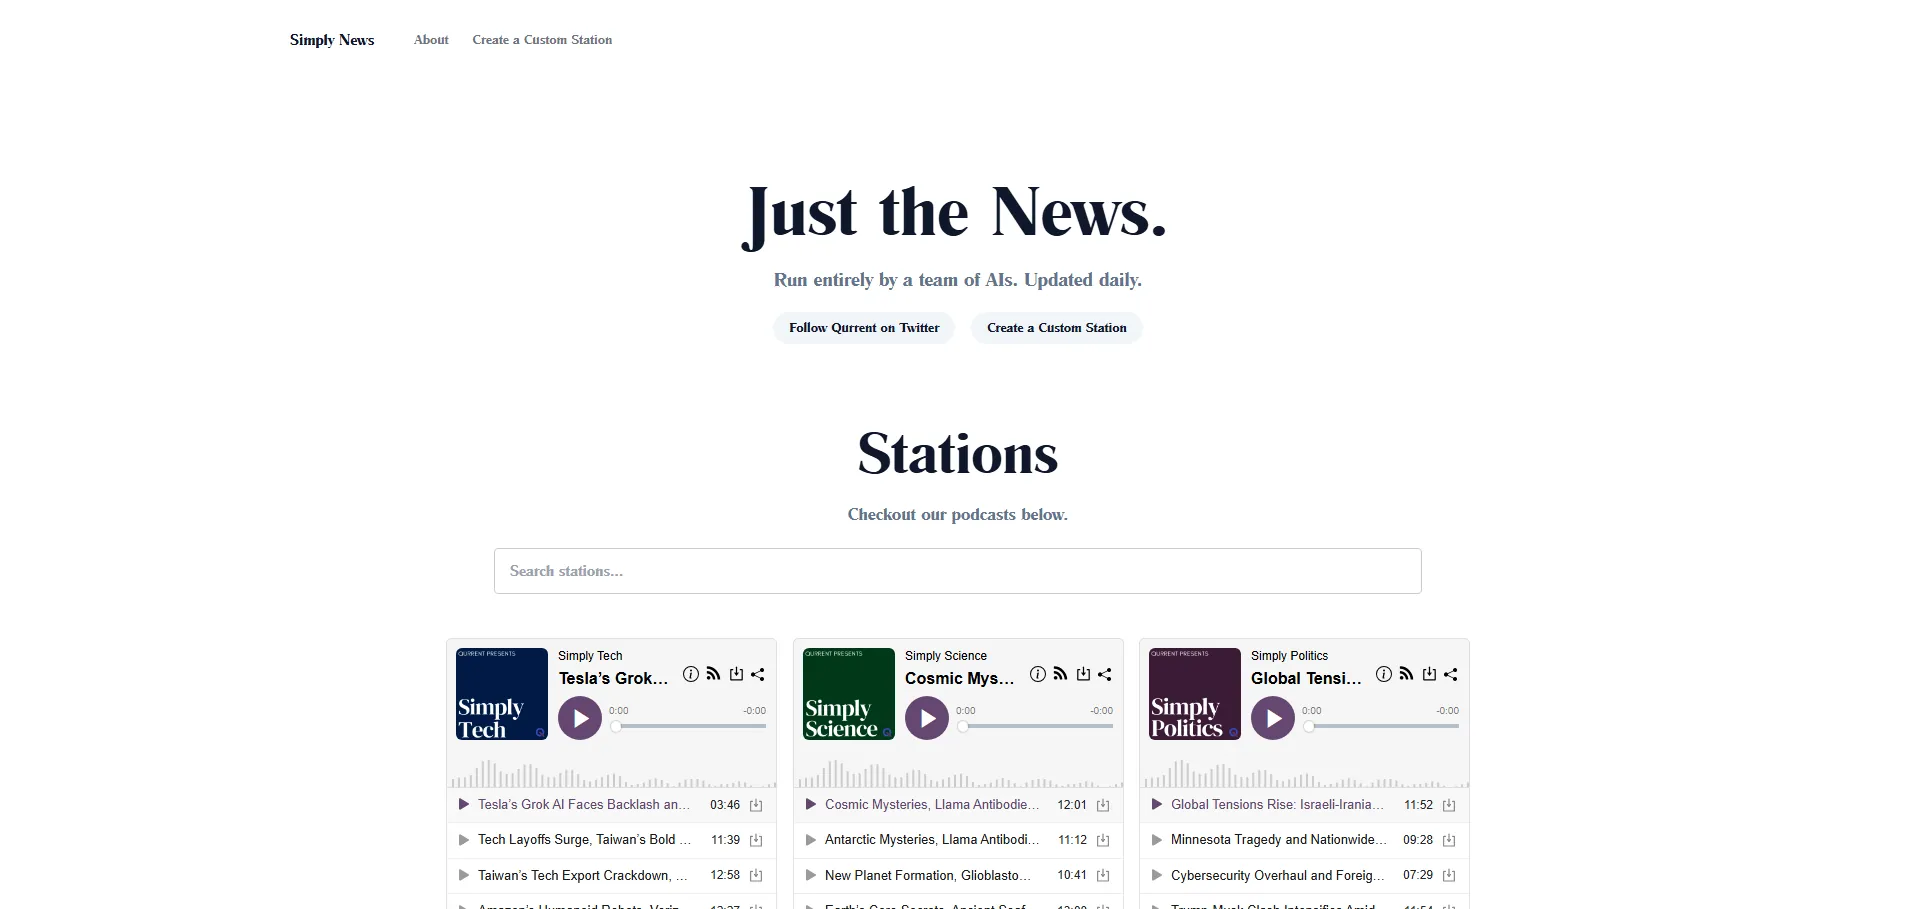Share the Simply Science station
Screen dimensions: 1916x909
(1105, 674)
